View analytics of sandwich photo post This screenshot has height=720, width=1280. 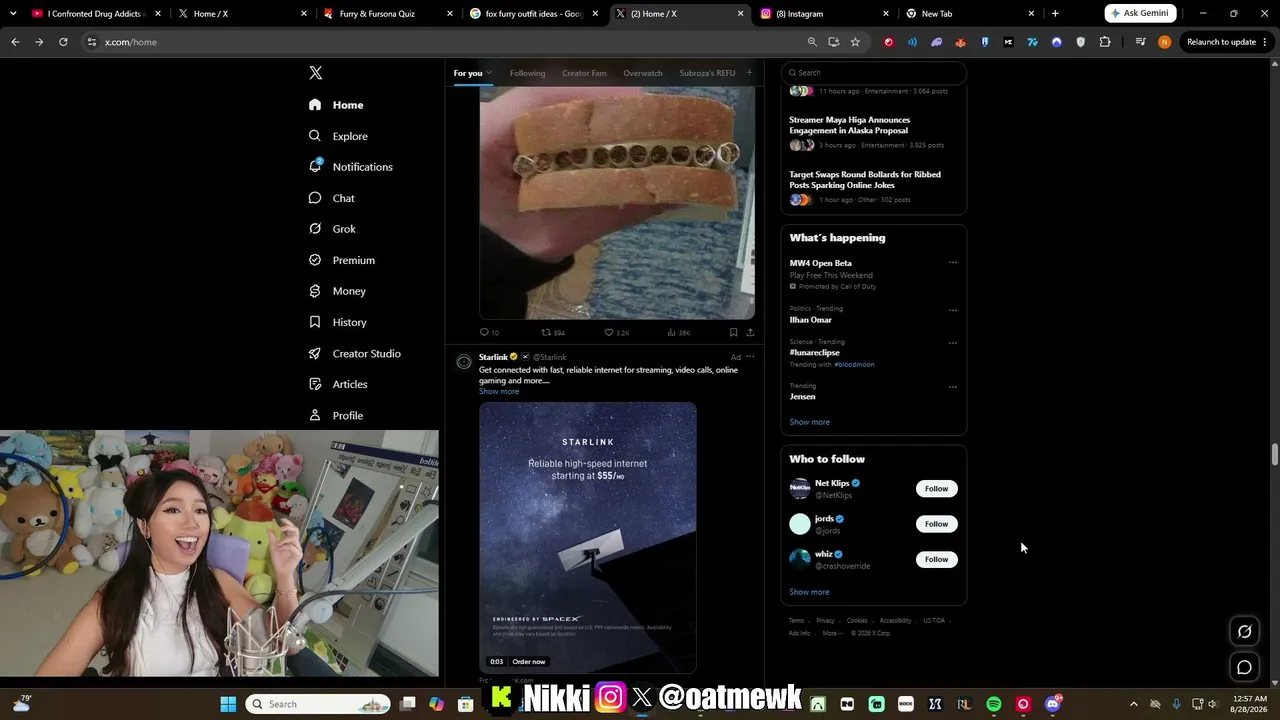pyautogui.click(x=678, y=332)
